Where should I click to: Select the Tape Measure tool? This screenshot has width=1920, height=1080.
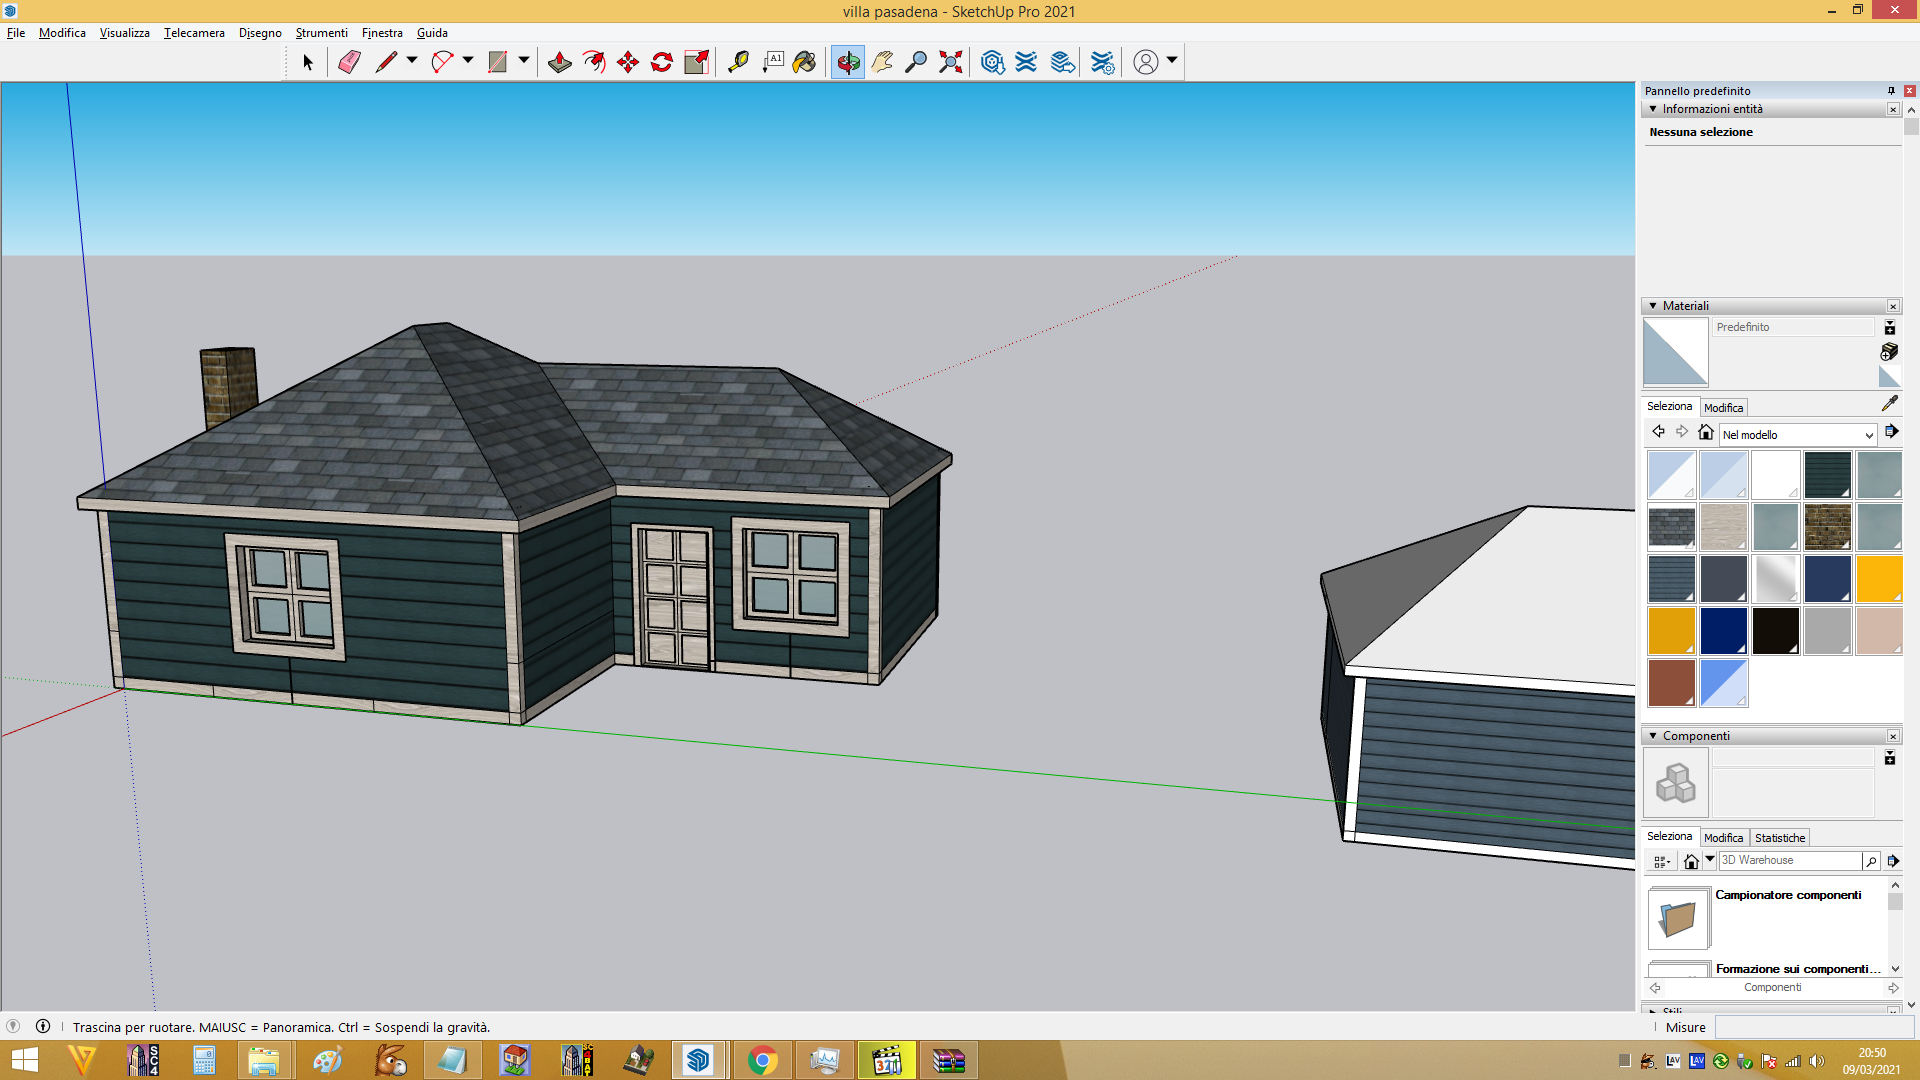point(738,62)
